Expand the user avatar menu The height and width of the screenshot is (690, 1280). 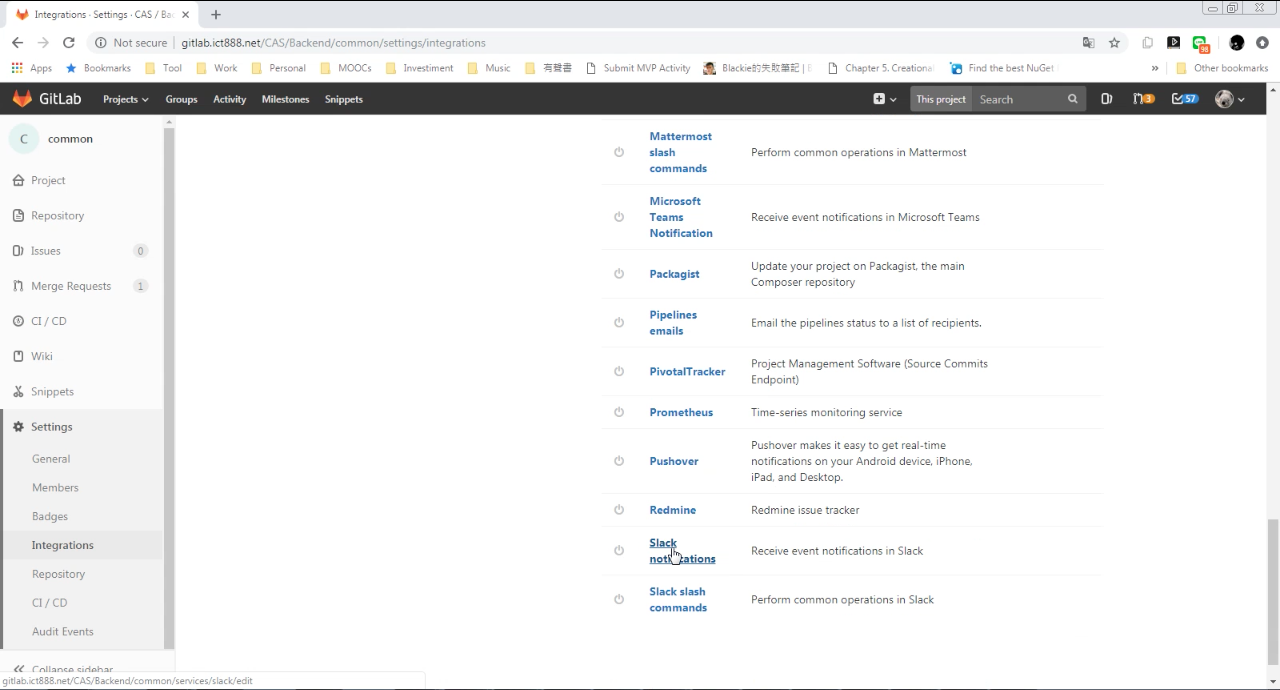(1230, 99)
